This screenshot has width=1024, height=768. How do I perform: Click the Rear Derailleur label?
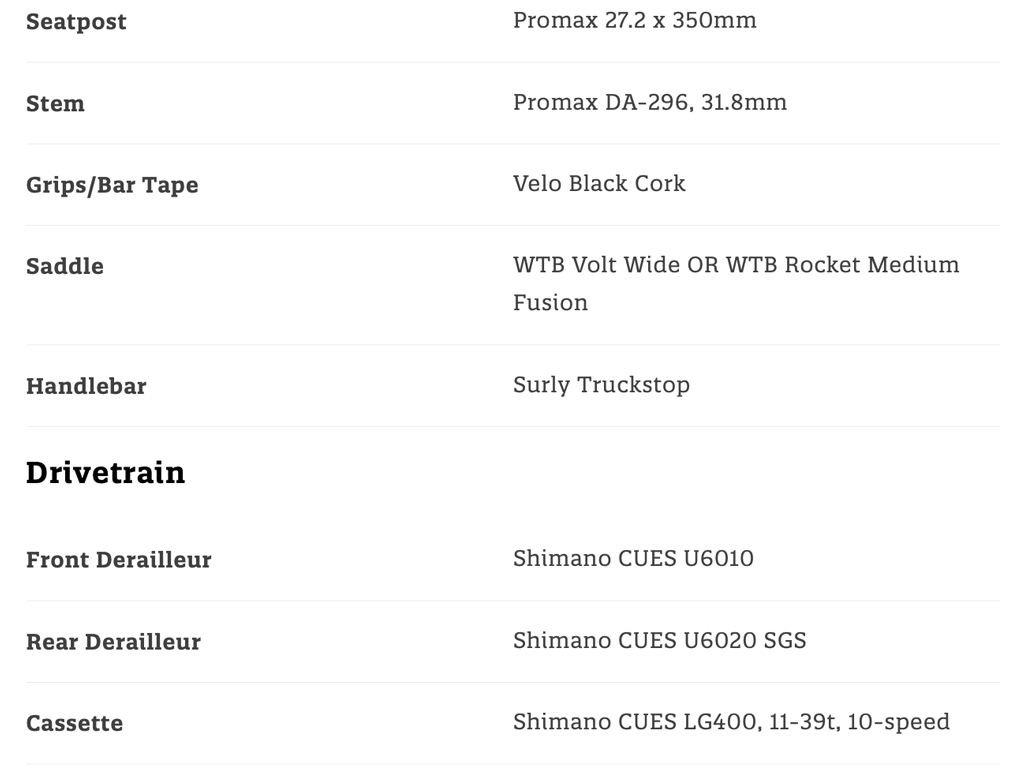tap(113, 642)
